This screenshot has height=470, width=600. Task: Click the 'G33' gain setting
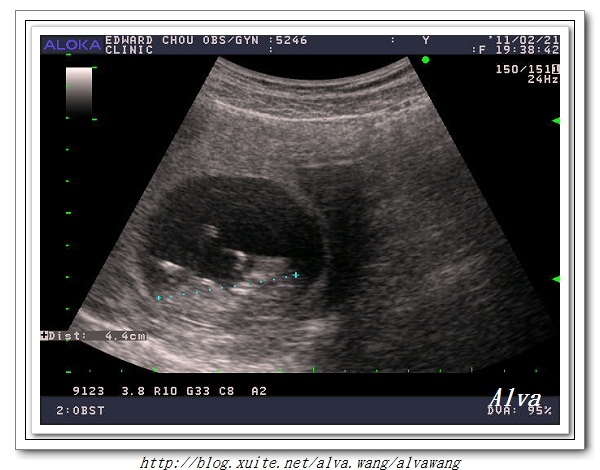(x=198, y=391)
